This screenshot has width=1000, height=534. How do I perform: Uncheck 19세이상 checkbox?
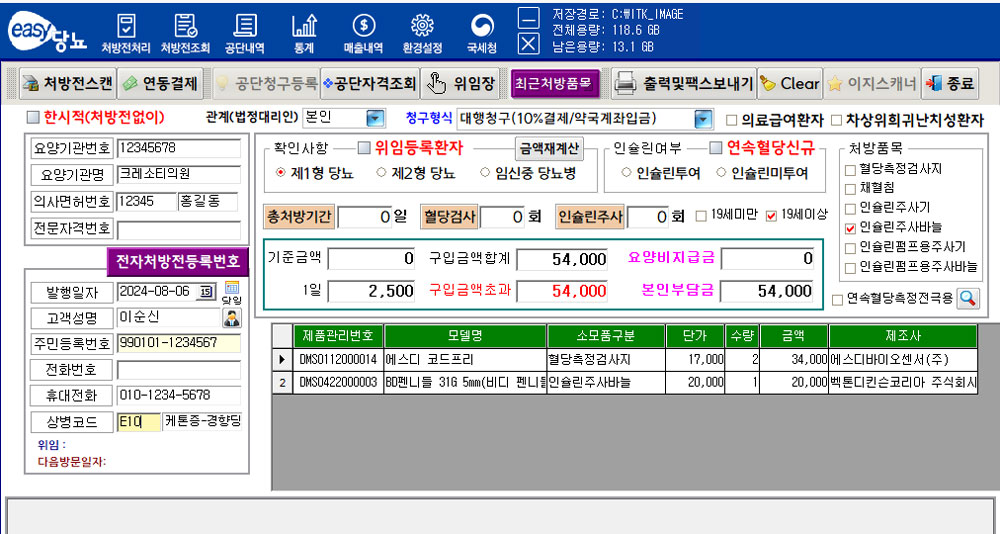pos(771,216)
